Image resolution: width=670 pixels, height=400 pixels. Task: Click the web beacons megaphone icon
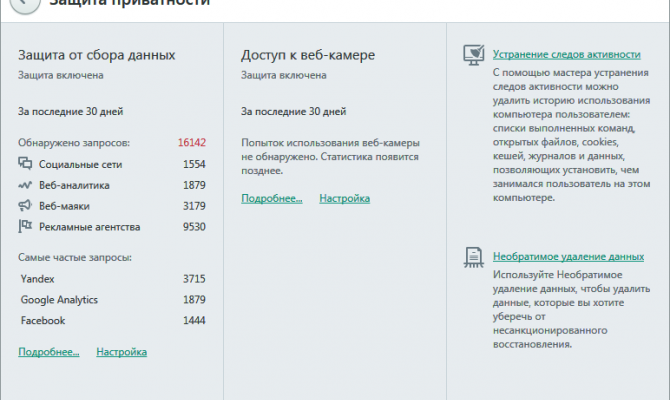point(25,206)
